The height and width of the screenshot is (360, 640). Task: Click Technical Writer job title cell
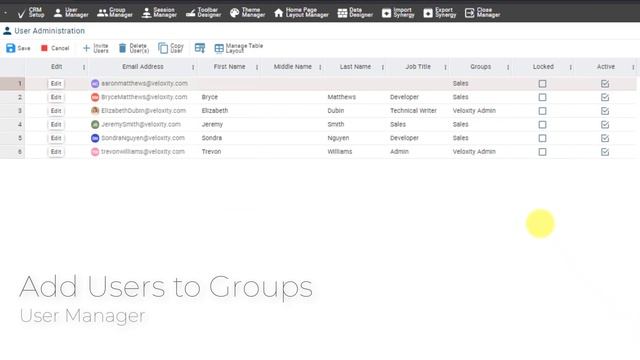tap(413, 111)
